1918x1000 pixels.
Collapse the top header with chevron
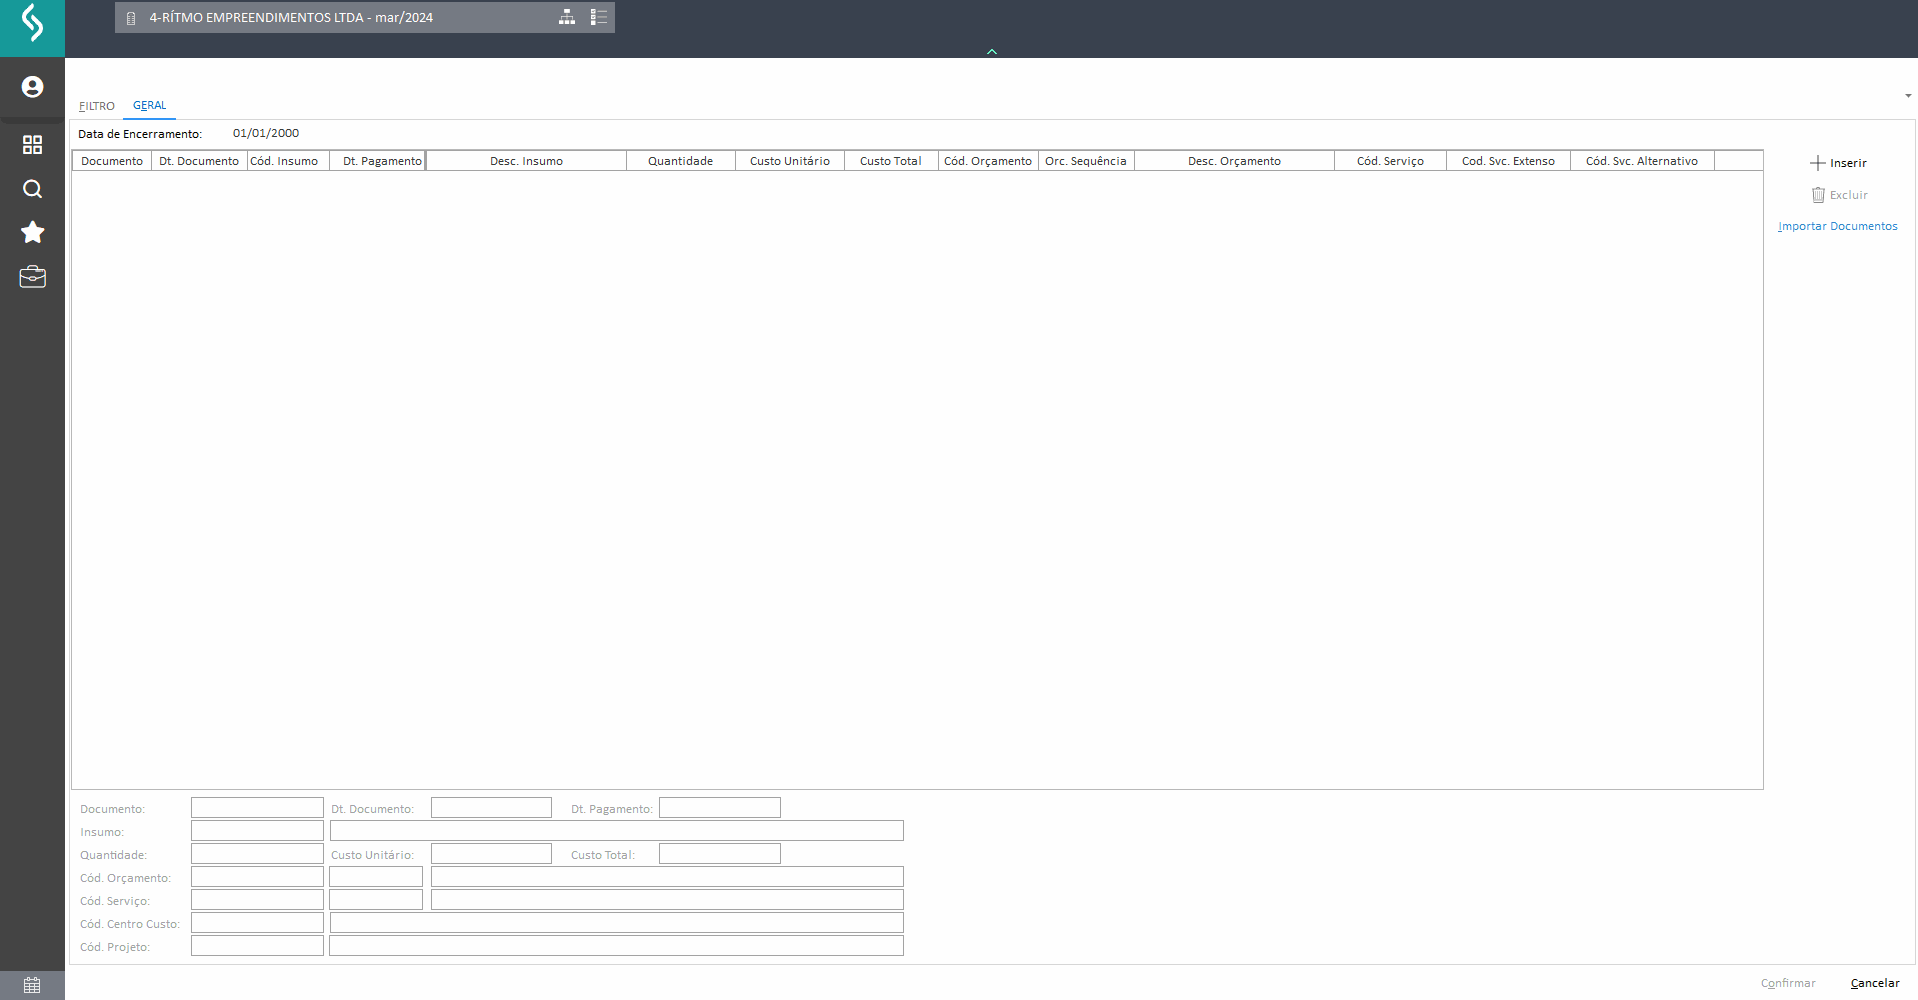pos(992,52)
